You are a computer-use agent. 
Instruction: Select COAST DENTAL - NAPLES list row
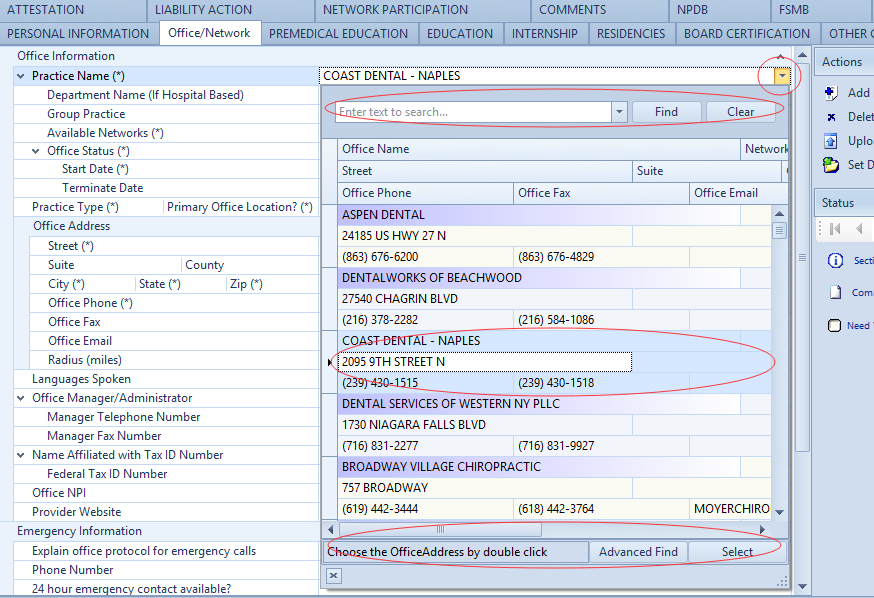(538, 341)
